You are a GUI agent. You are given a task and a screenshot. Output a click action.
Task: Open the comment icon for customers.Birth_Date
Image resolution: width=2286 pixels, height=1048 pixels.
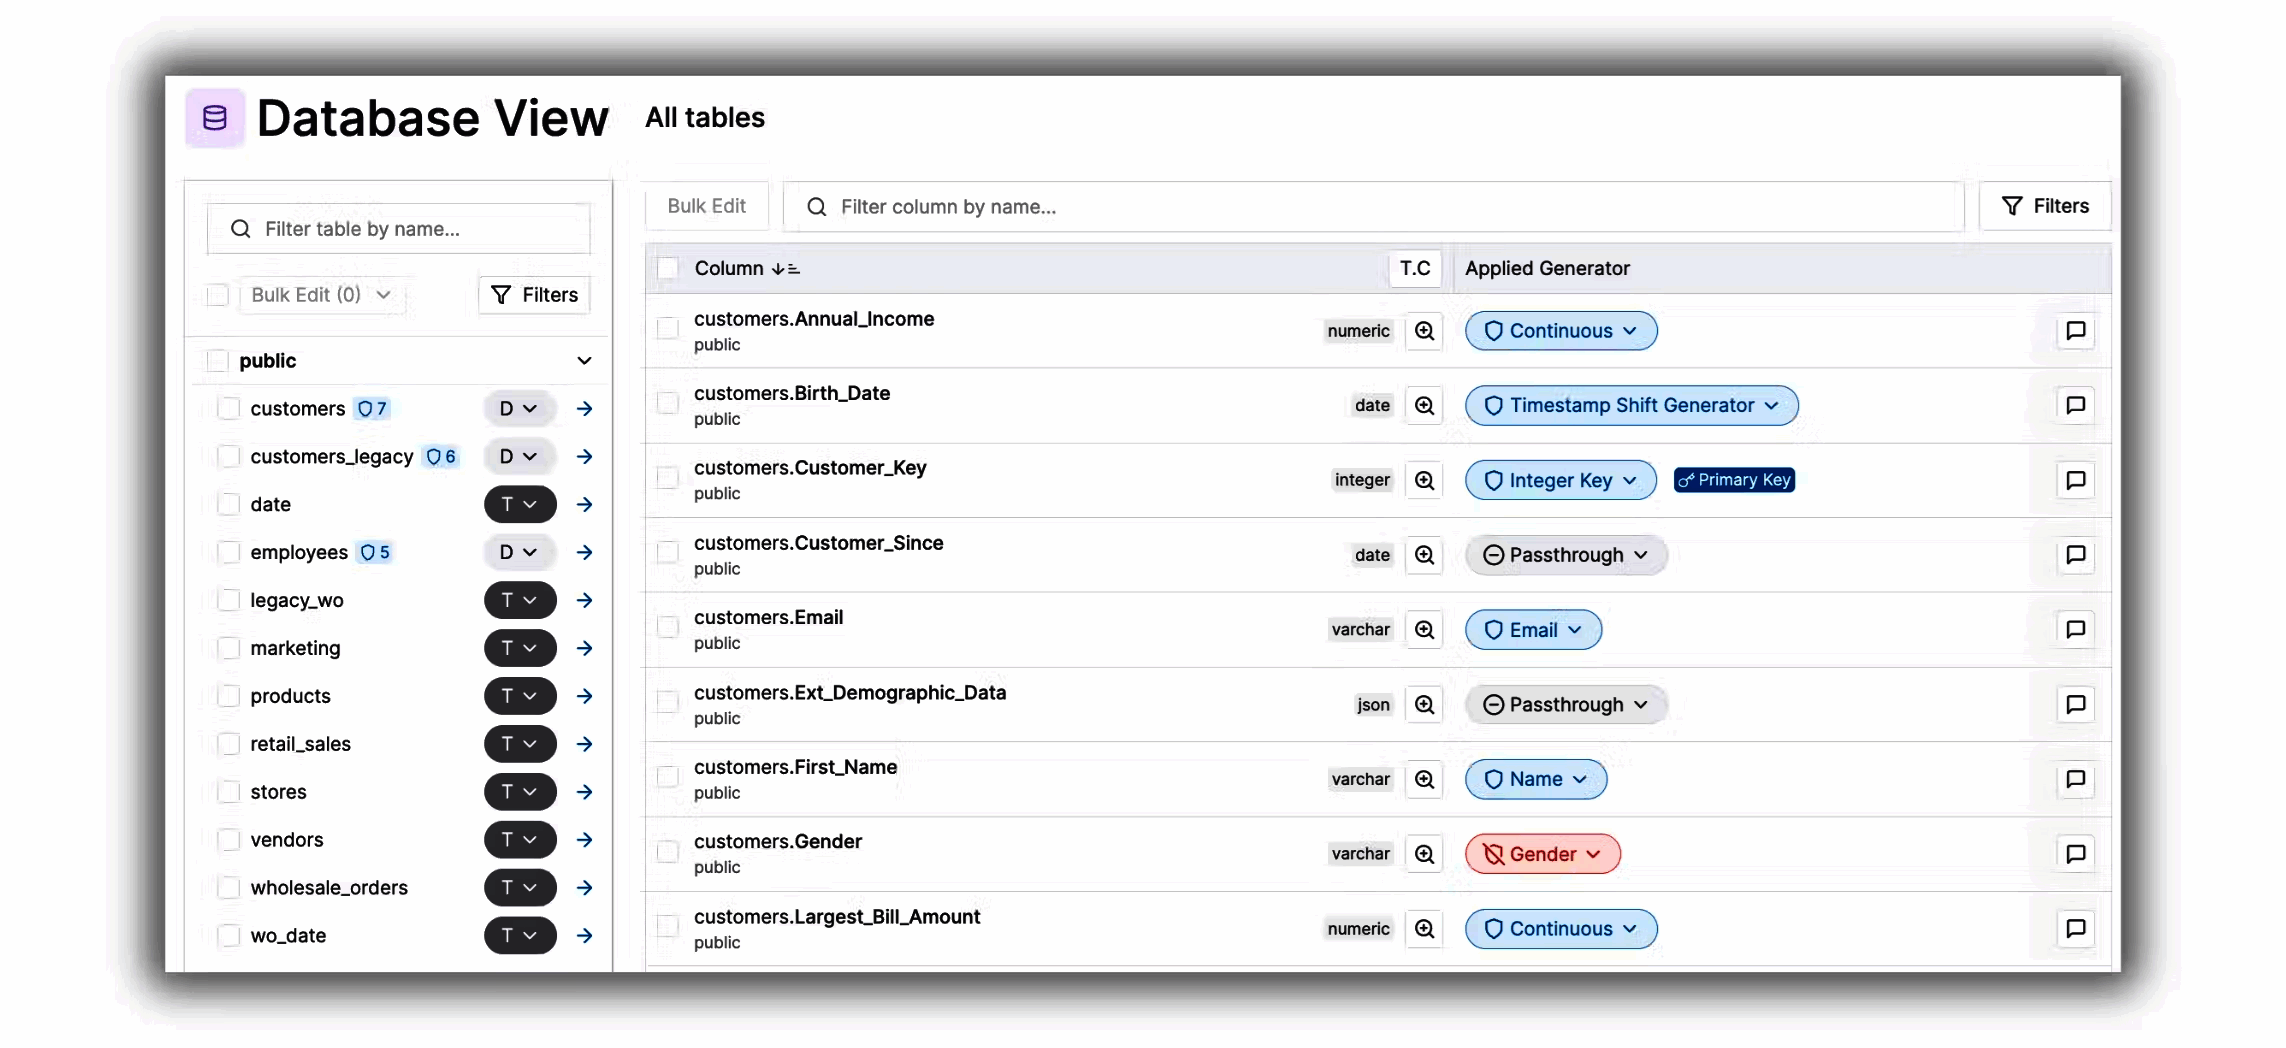[x=2075, y=405]
